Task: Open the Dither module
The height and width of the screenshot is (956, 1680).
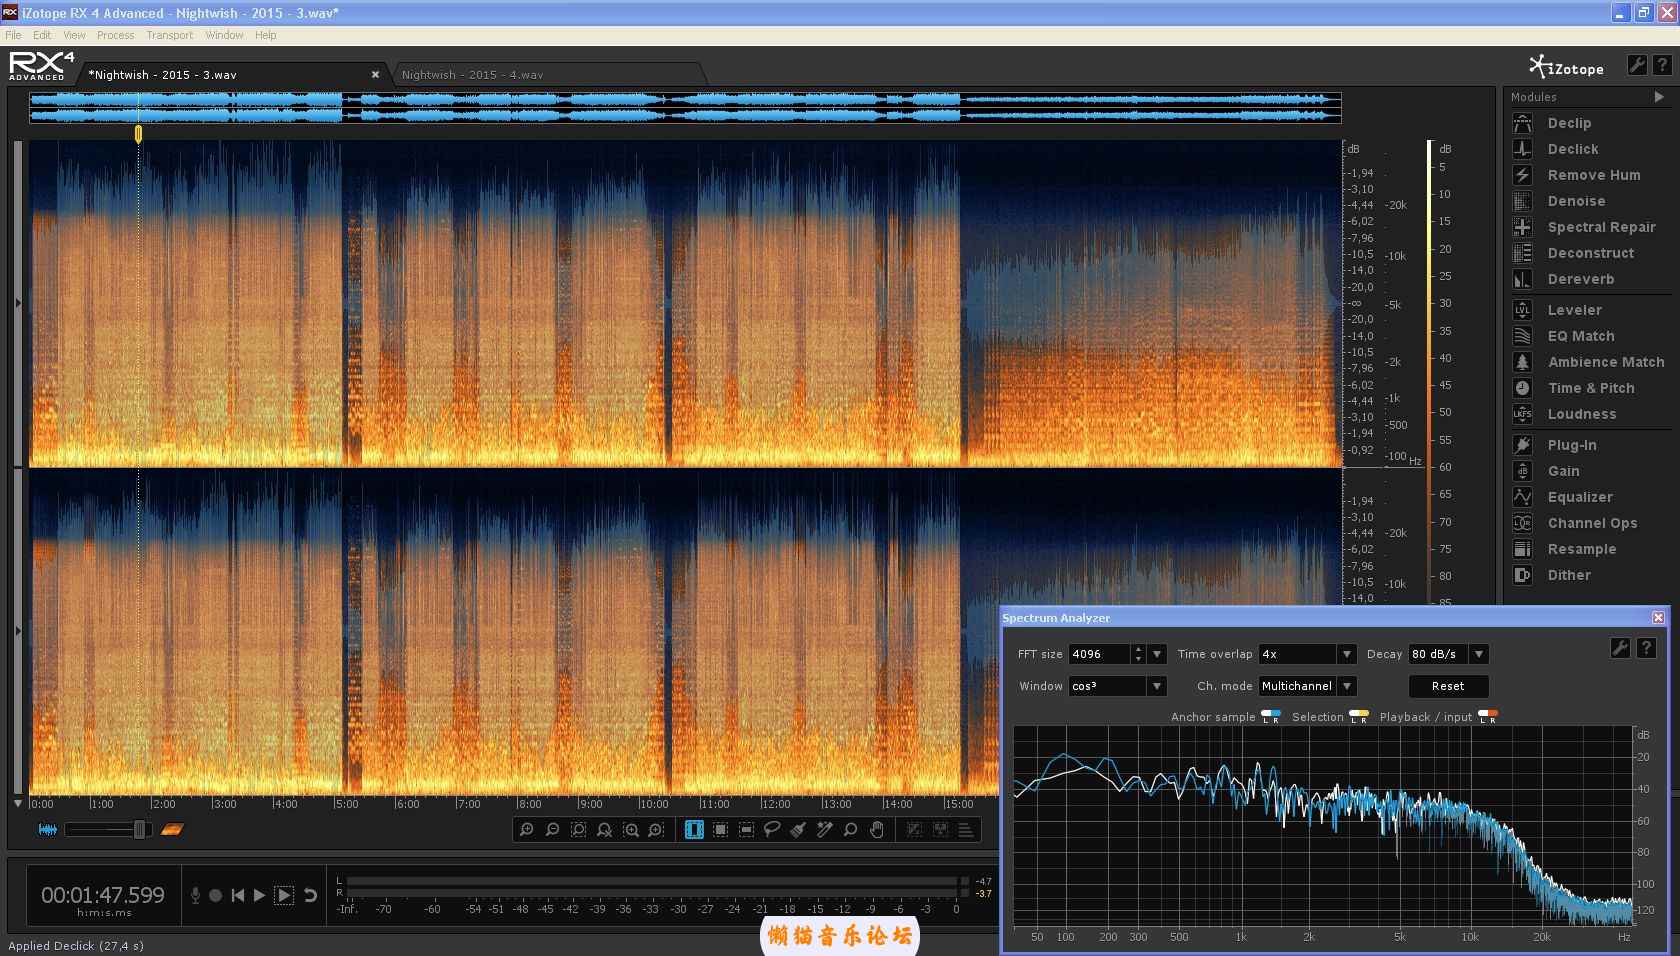Action: (x=1568, y=575)
